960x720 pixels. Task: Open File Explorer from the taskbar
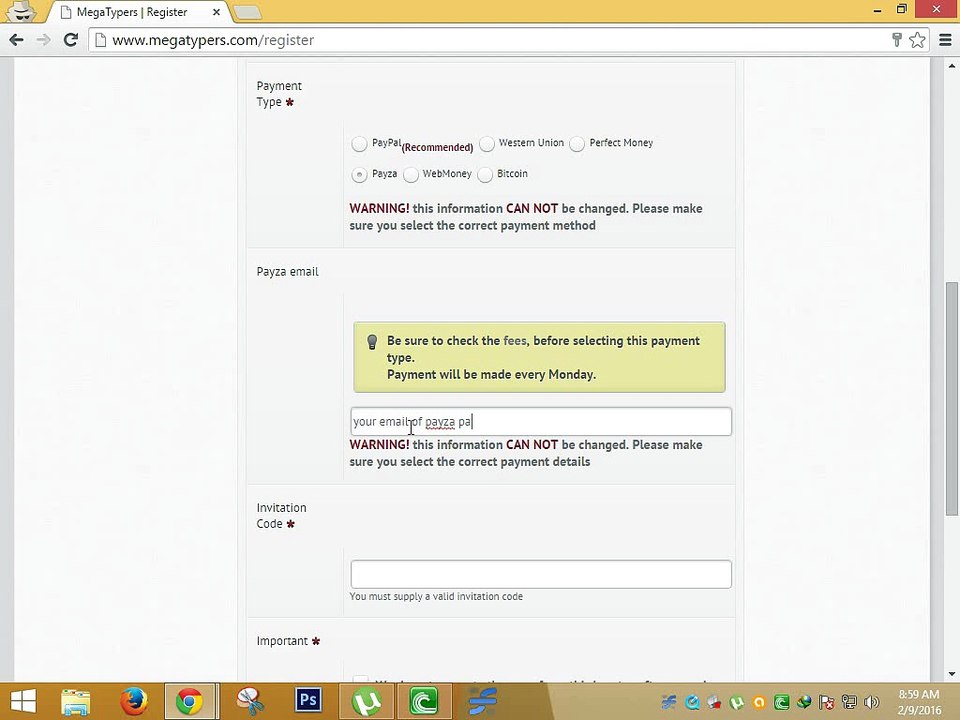click(76, 701)
